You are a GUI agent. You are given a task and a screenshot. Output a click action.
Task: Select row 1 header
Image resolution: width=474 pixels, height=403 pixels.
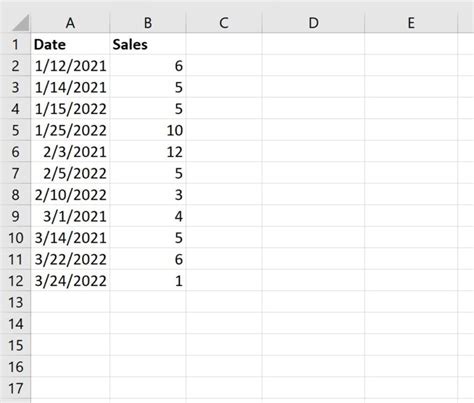pyautogui.click(x=15, y=44)
